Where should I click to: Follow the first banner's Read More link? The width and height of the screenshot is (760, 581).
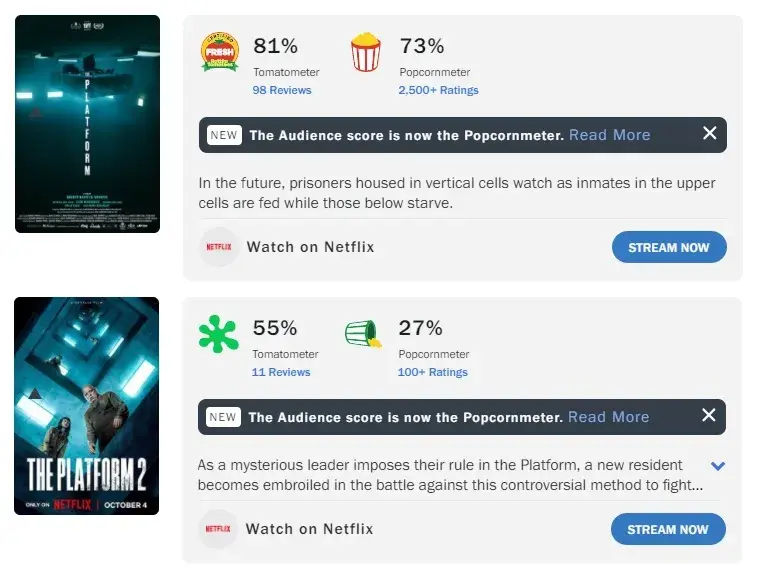[x=609, y=135]
